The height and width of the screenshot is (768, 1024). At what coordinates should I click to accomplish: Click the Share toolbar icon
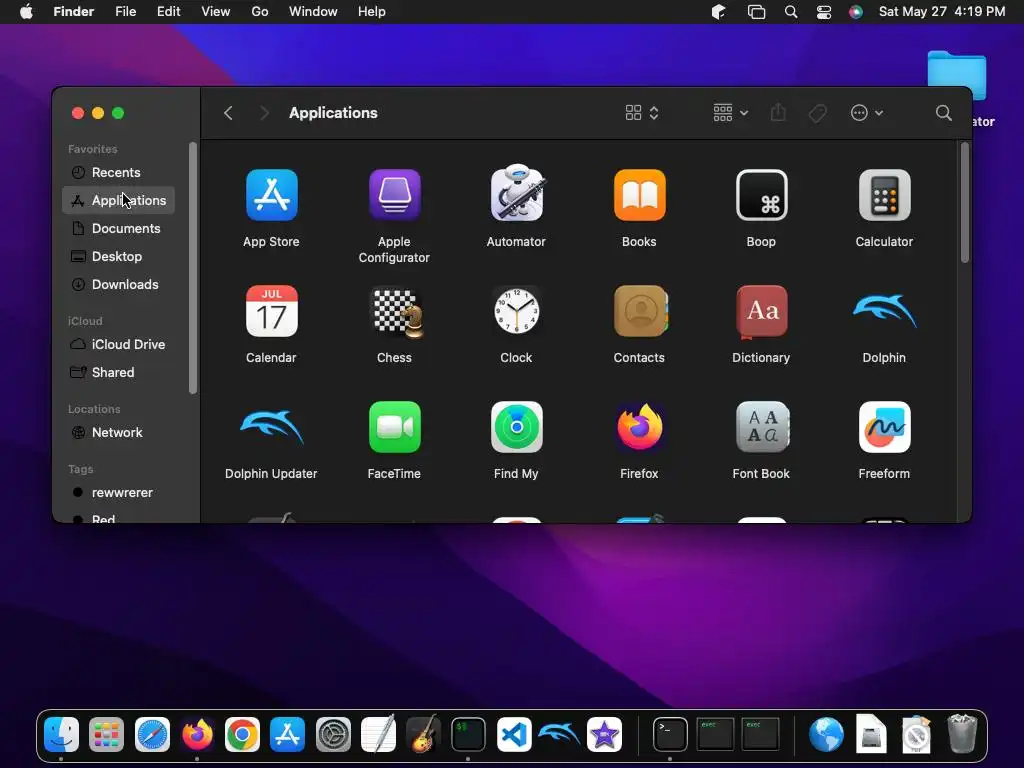coord(778,112)
